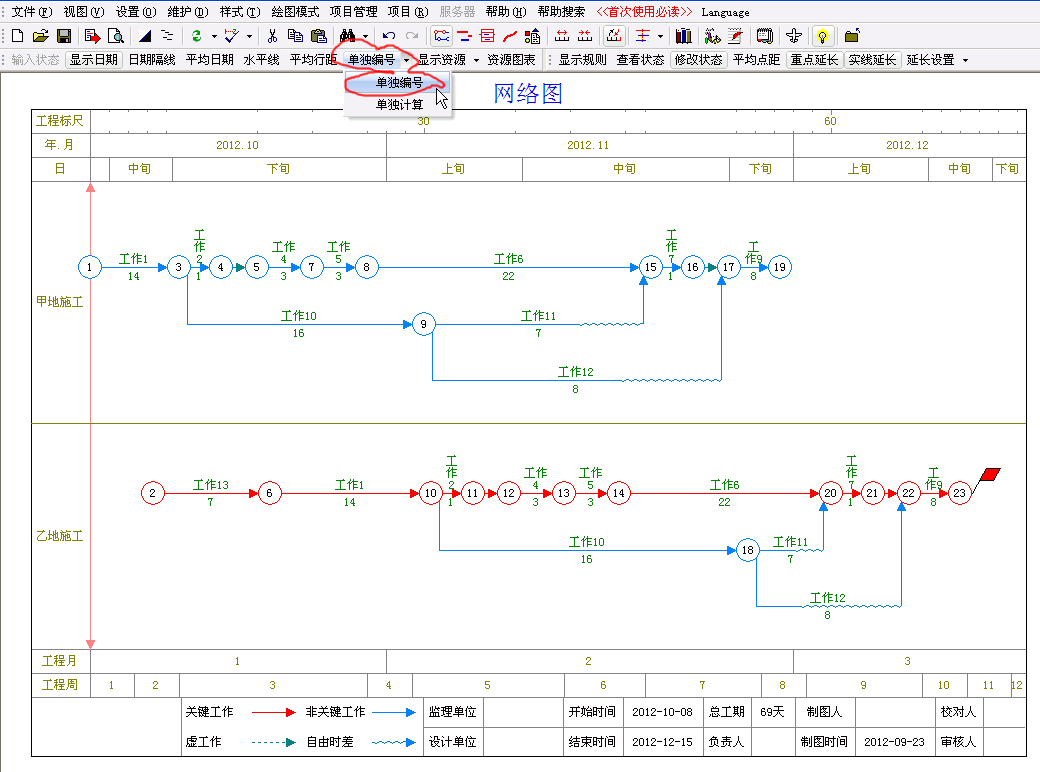Select 单独计算 from the dropdown menu
1040x772 pixels.
click(399, 105)
